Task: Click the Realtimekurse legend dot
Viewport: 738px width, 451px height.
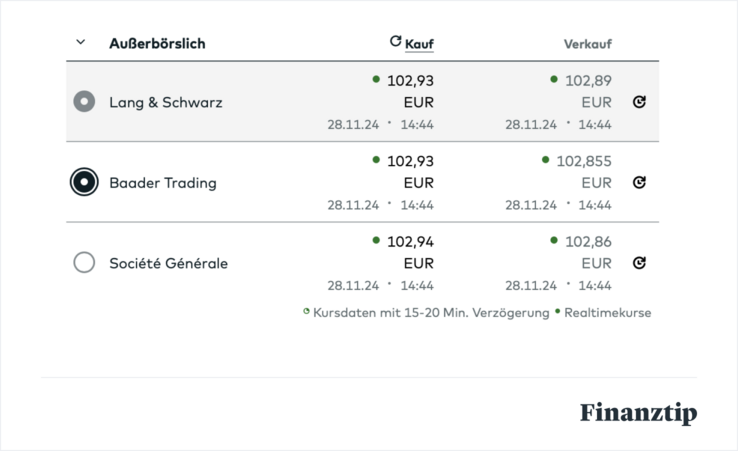Action: click(557, 312)
